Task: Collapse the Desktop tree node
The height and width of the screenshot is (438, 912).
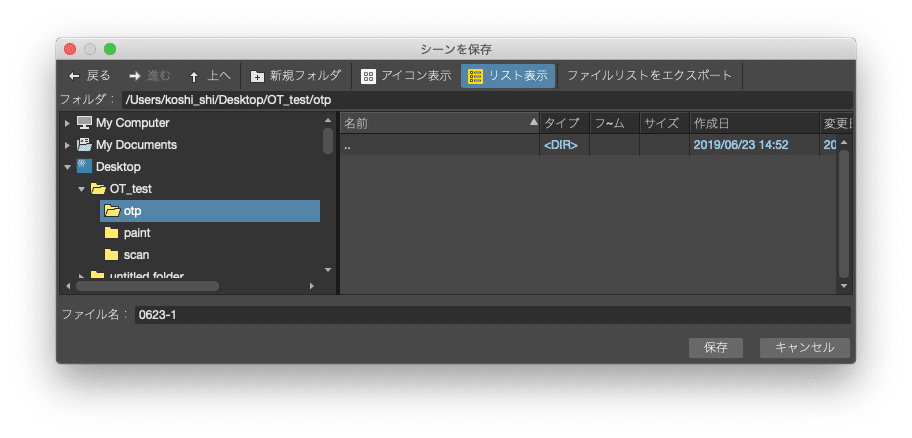Action: [x=67, y=167]
